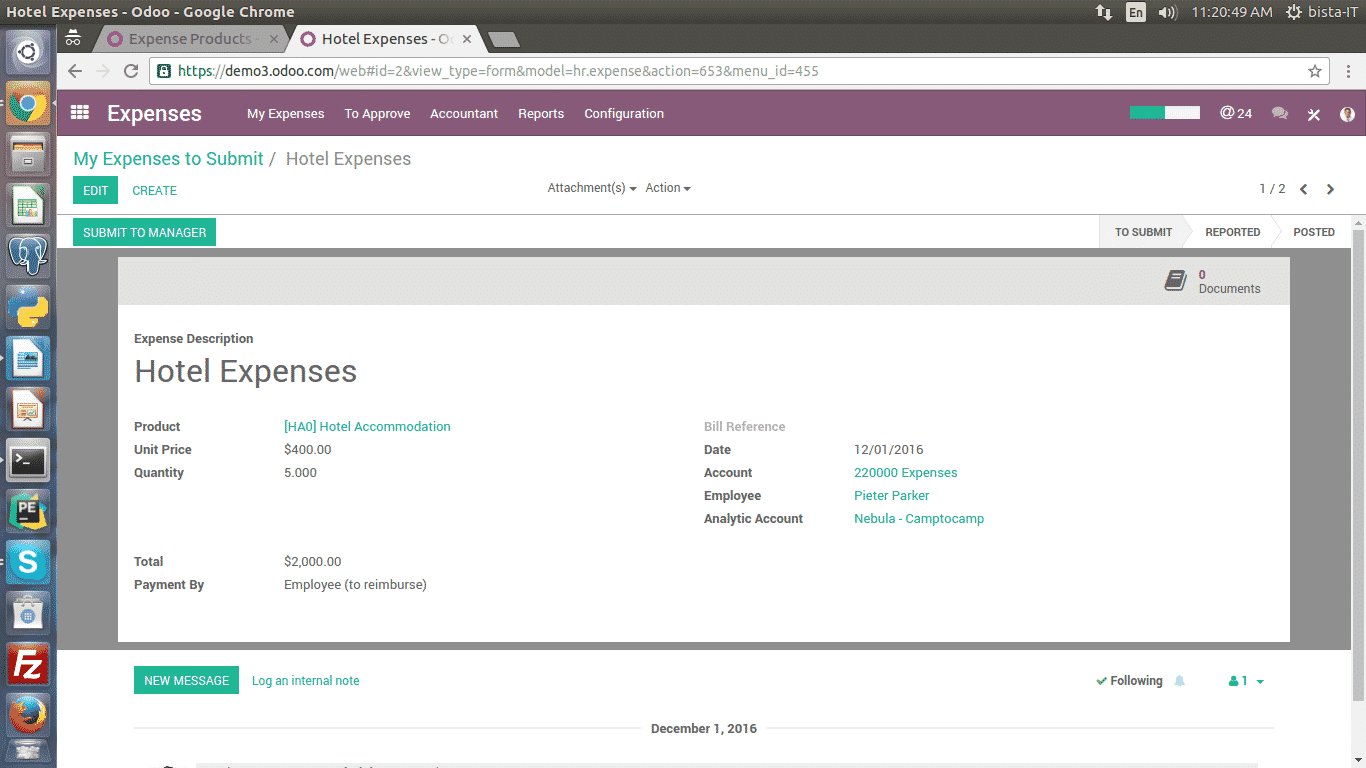The width and height of the screenshot is (1366, 768).
Task: Open the Files manager dock icon
Action: click(28, 155)
